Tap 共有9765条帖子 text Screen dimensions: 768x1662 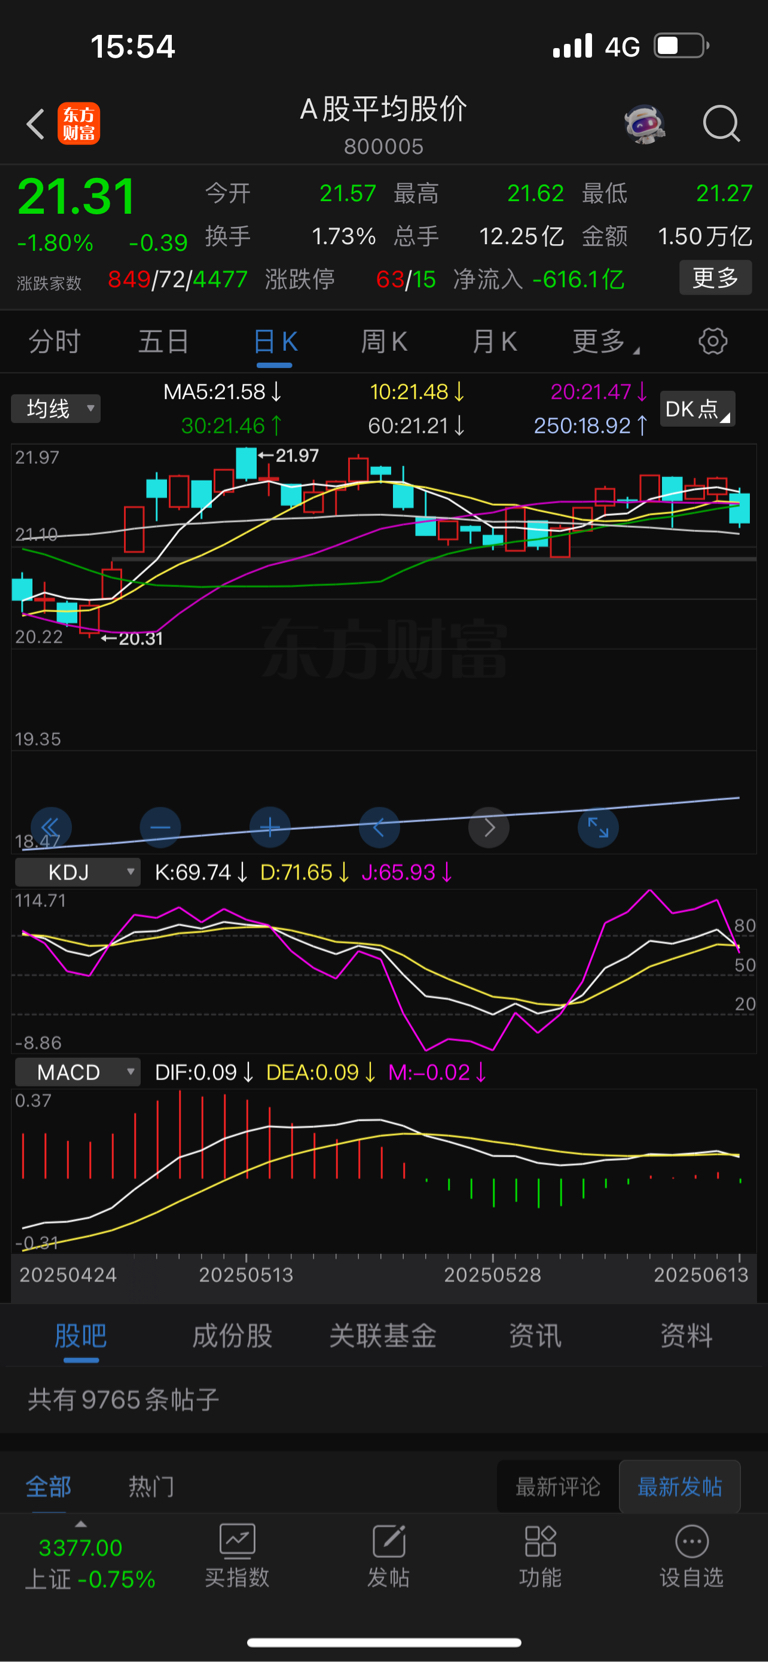[124, 1399]
